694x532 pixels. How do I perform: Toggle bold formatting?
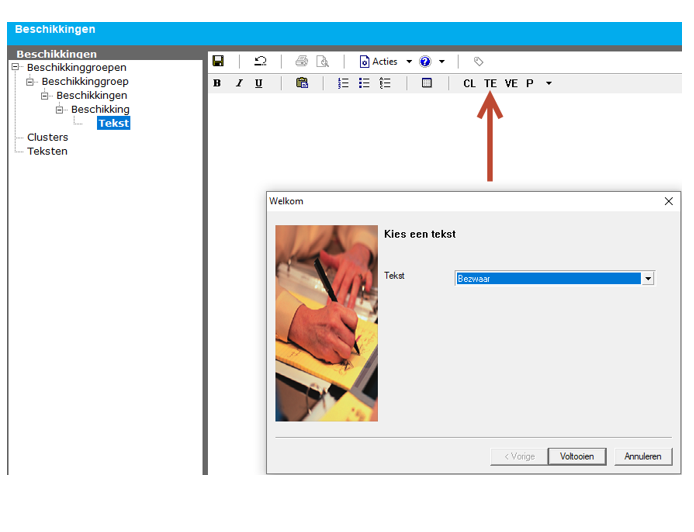coord(217,83)
